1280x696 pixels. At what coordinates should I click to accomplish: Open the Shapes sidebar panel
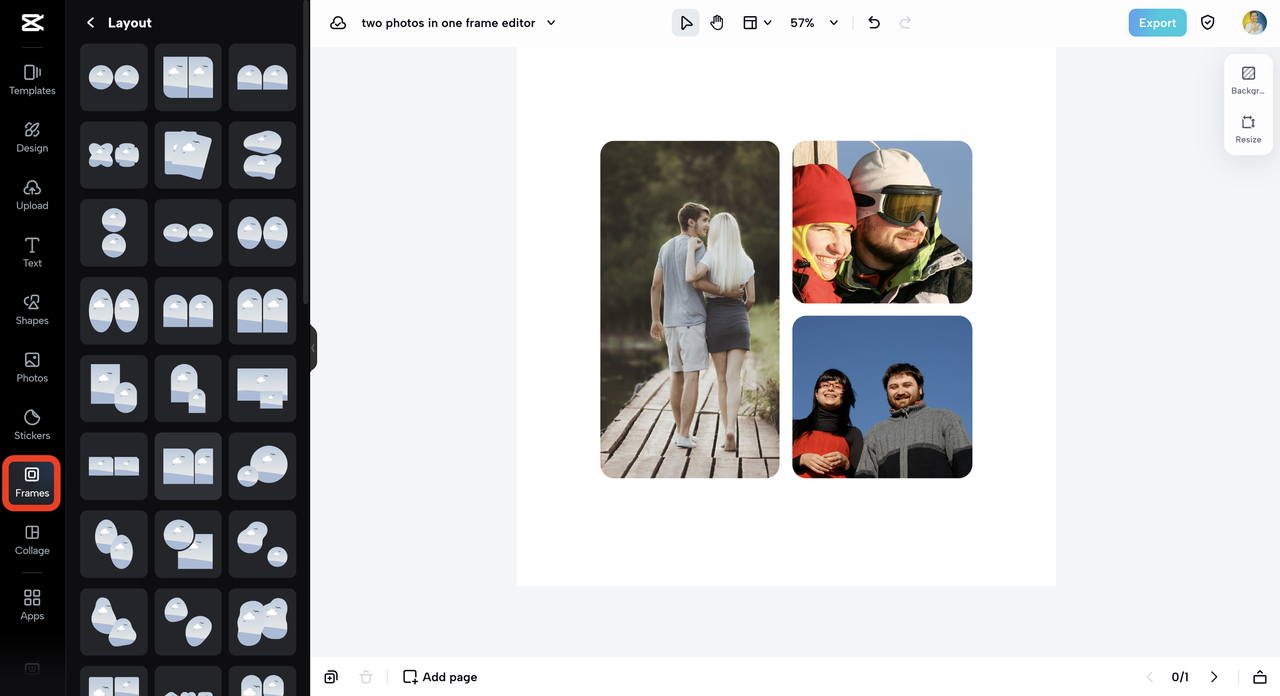(32, 310)
